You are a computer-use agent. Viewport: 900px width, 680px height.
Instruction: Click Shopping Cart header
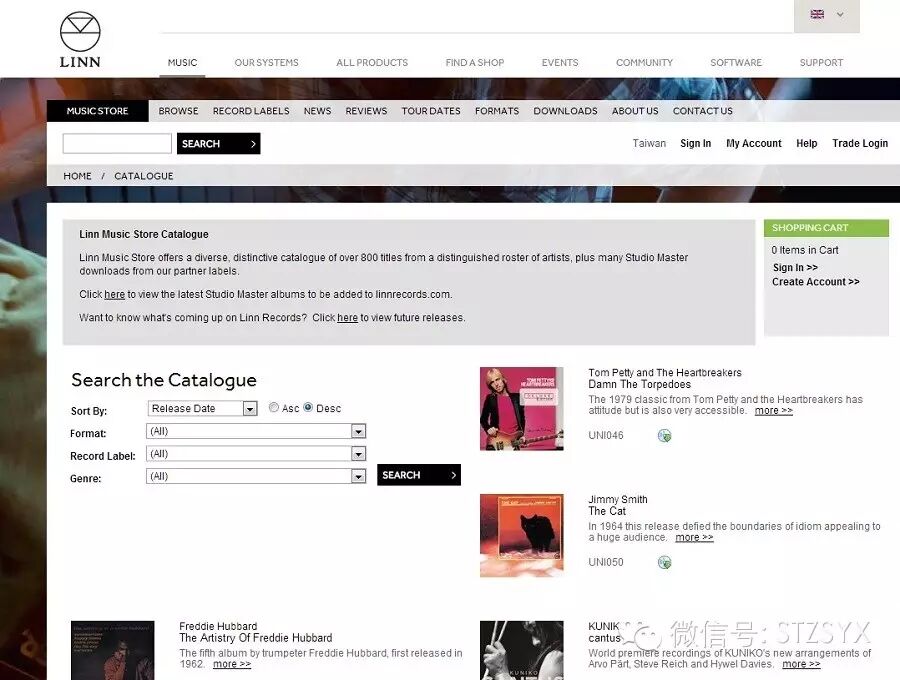pyautogui.click(x=827, y=228)
